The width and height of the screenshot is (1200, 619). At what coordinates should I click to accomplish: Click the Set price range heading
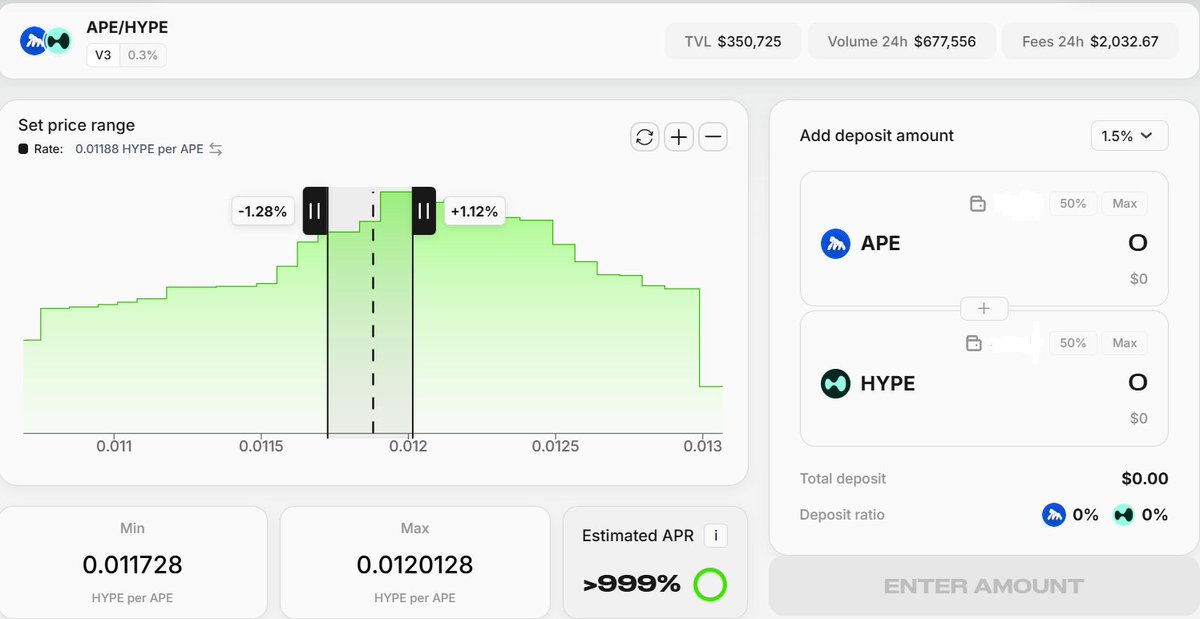click(x=76, y=125)
